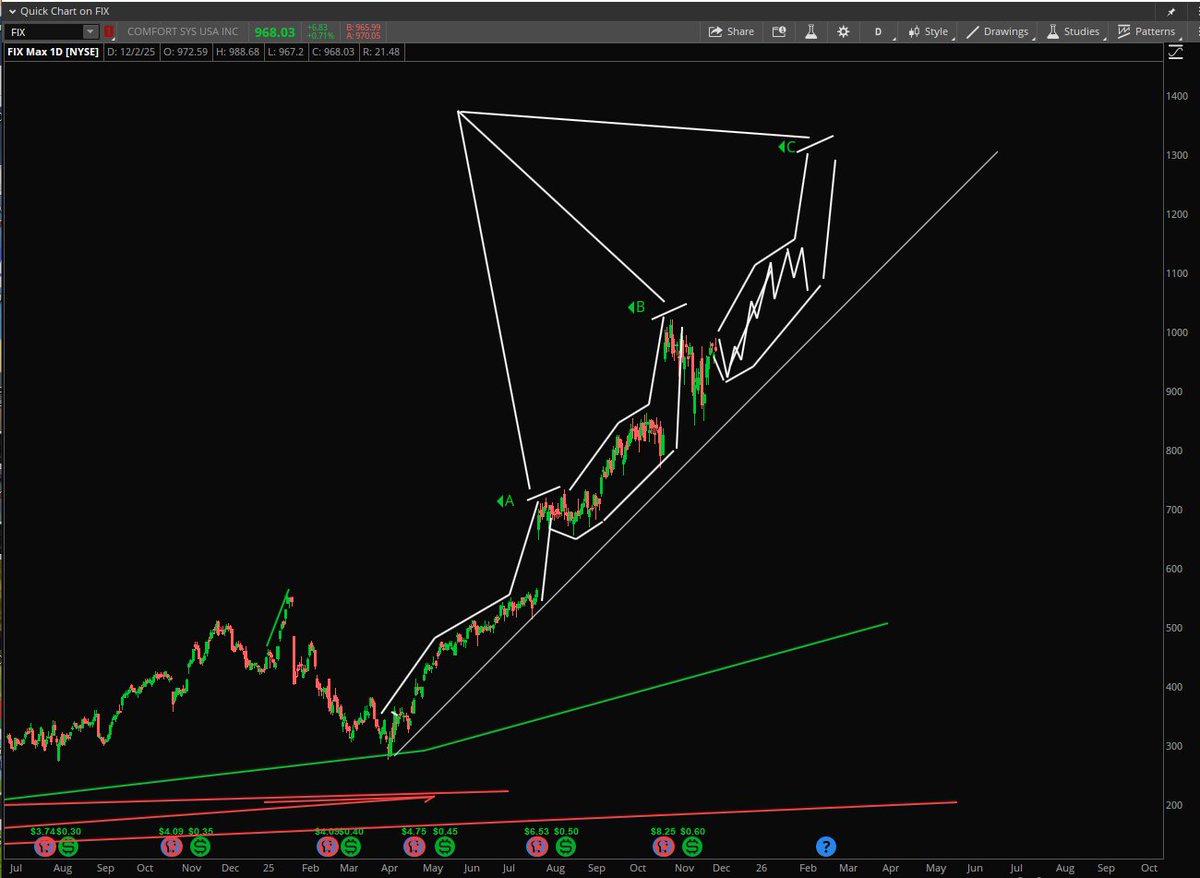Click the last price 968.03
This screenshot has width=1200, height=878.
pos(275,32)
